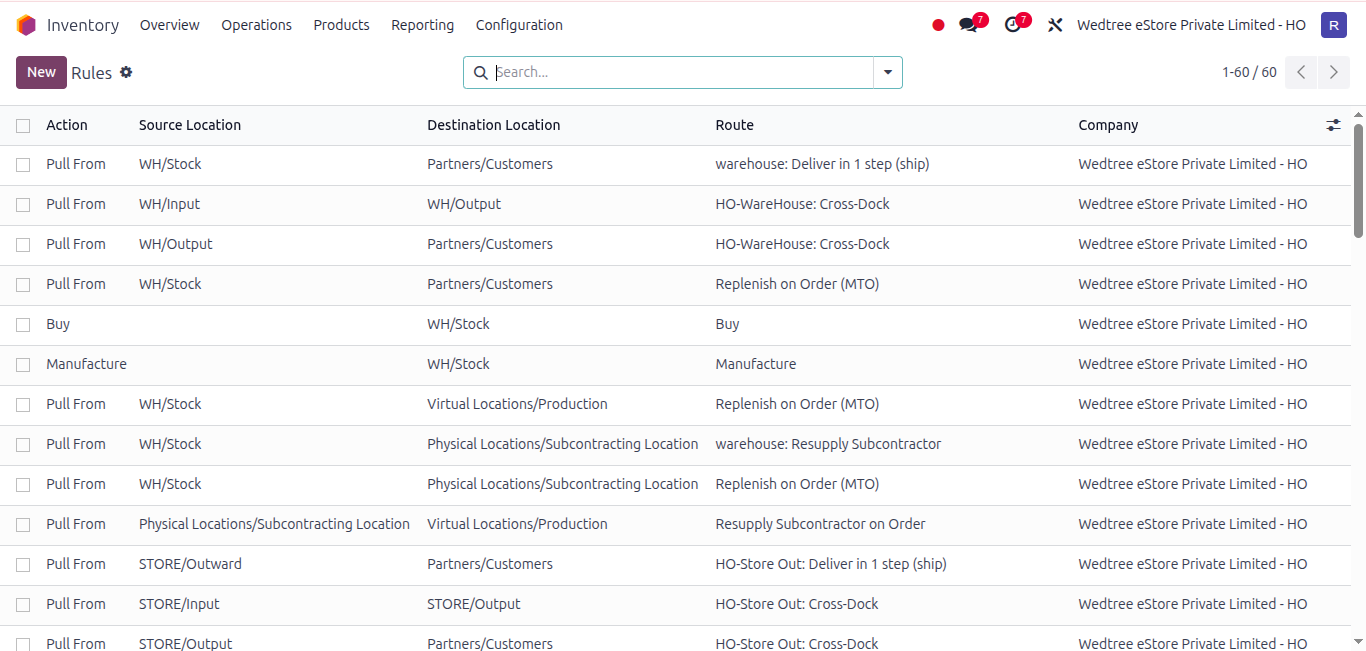
Task: Check the Resupply Subcontractor on Order row
Action: point(23,524)
